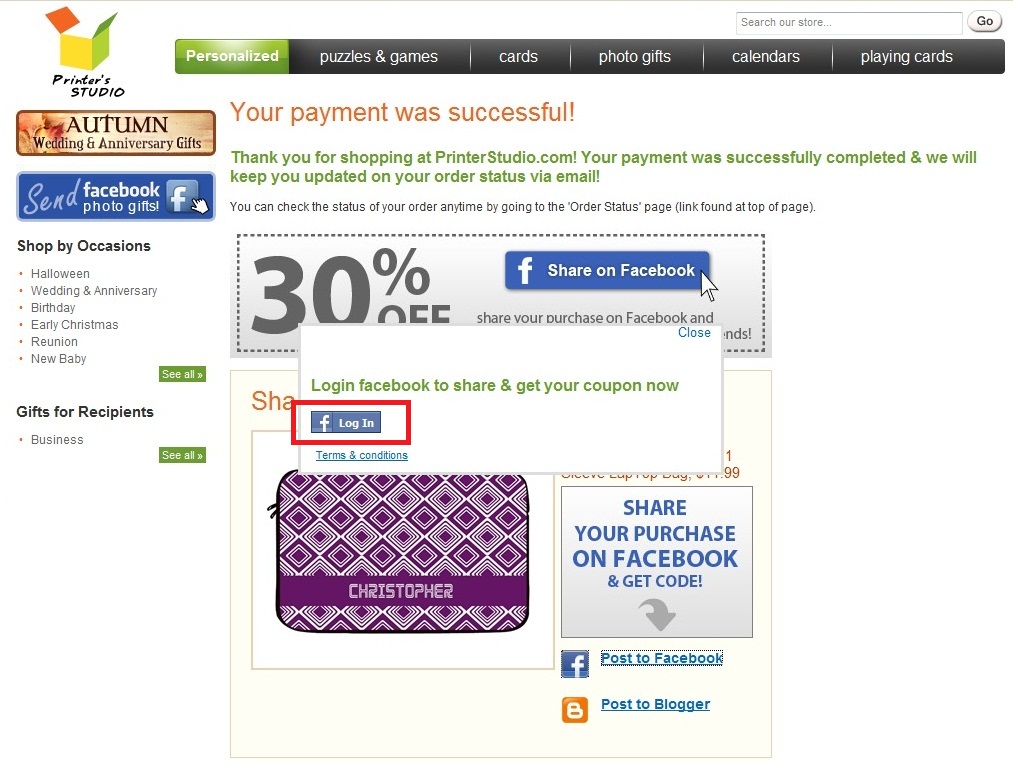Close the Facebook login popup
This screenshot has height=780, width=1013.
[694, 332]
